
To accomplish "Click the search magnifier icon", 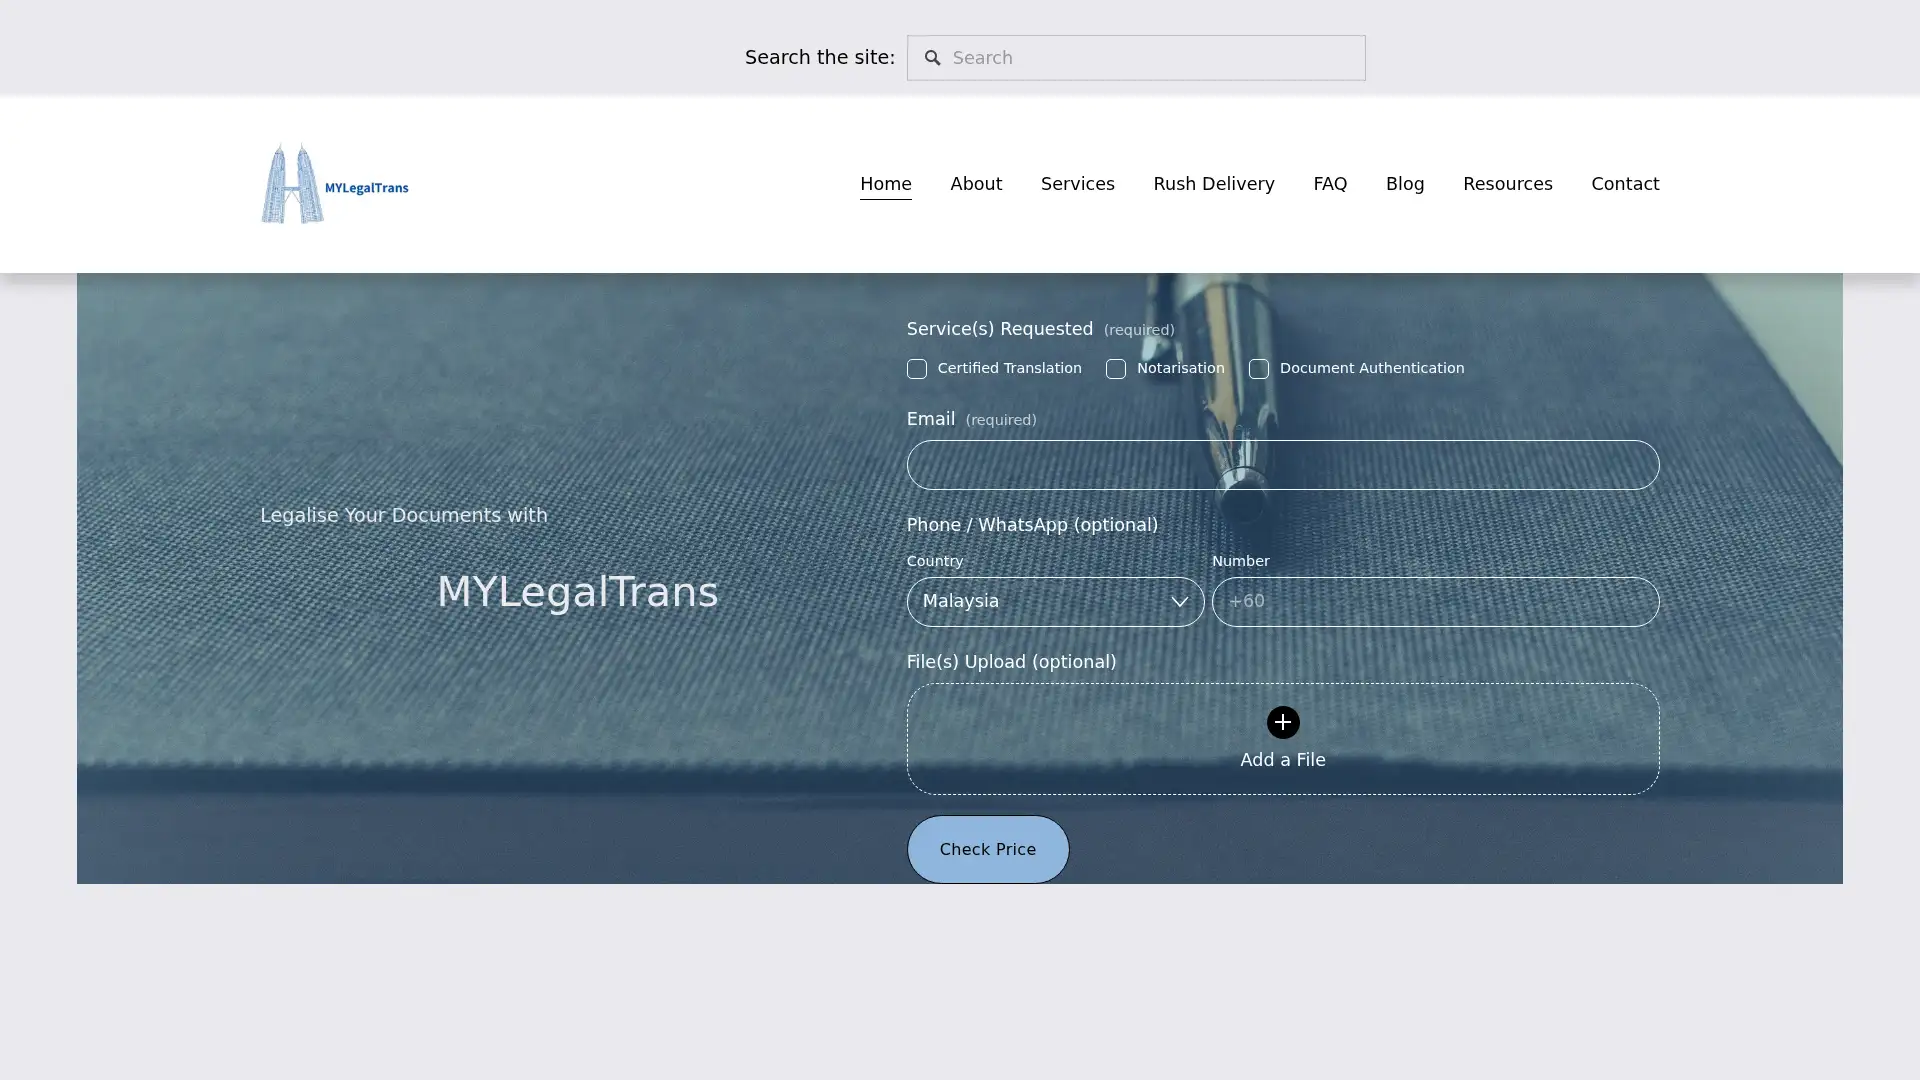I will pos(933,58).
